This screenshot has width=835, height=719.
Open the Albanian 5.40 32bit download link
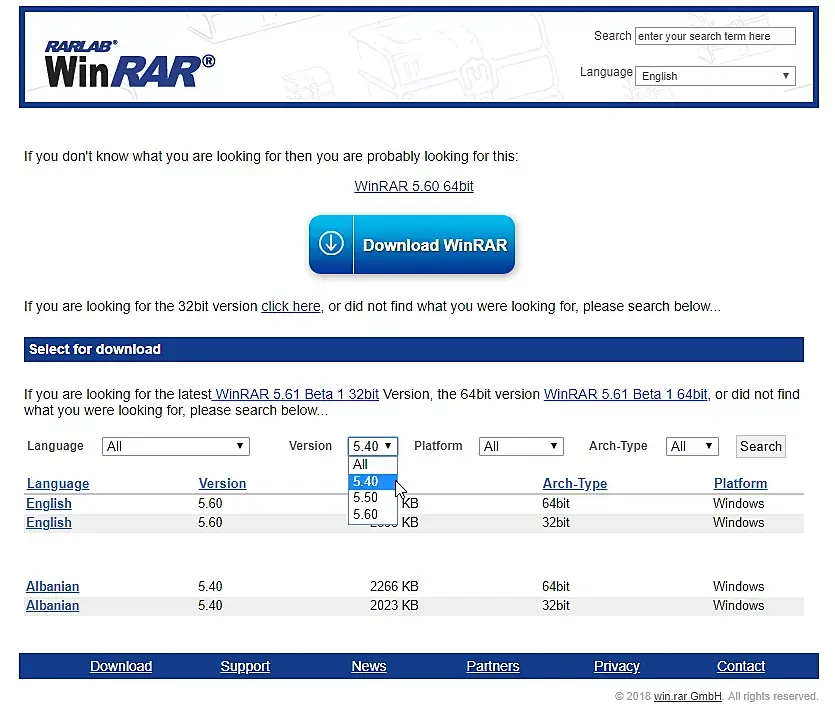[53, 606]
